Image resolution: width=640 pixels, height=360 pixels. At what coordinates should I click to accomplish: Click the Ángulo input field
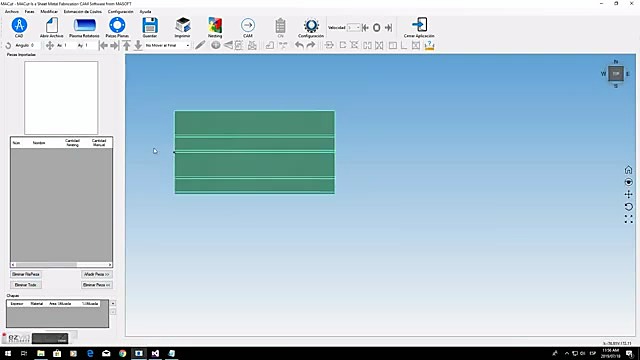(x=36, y=45)
